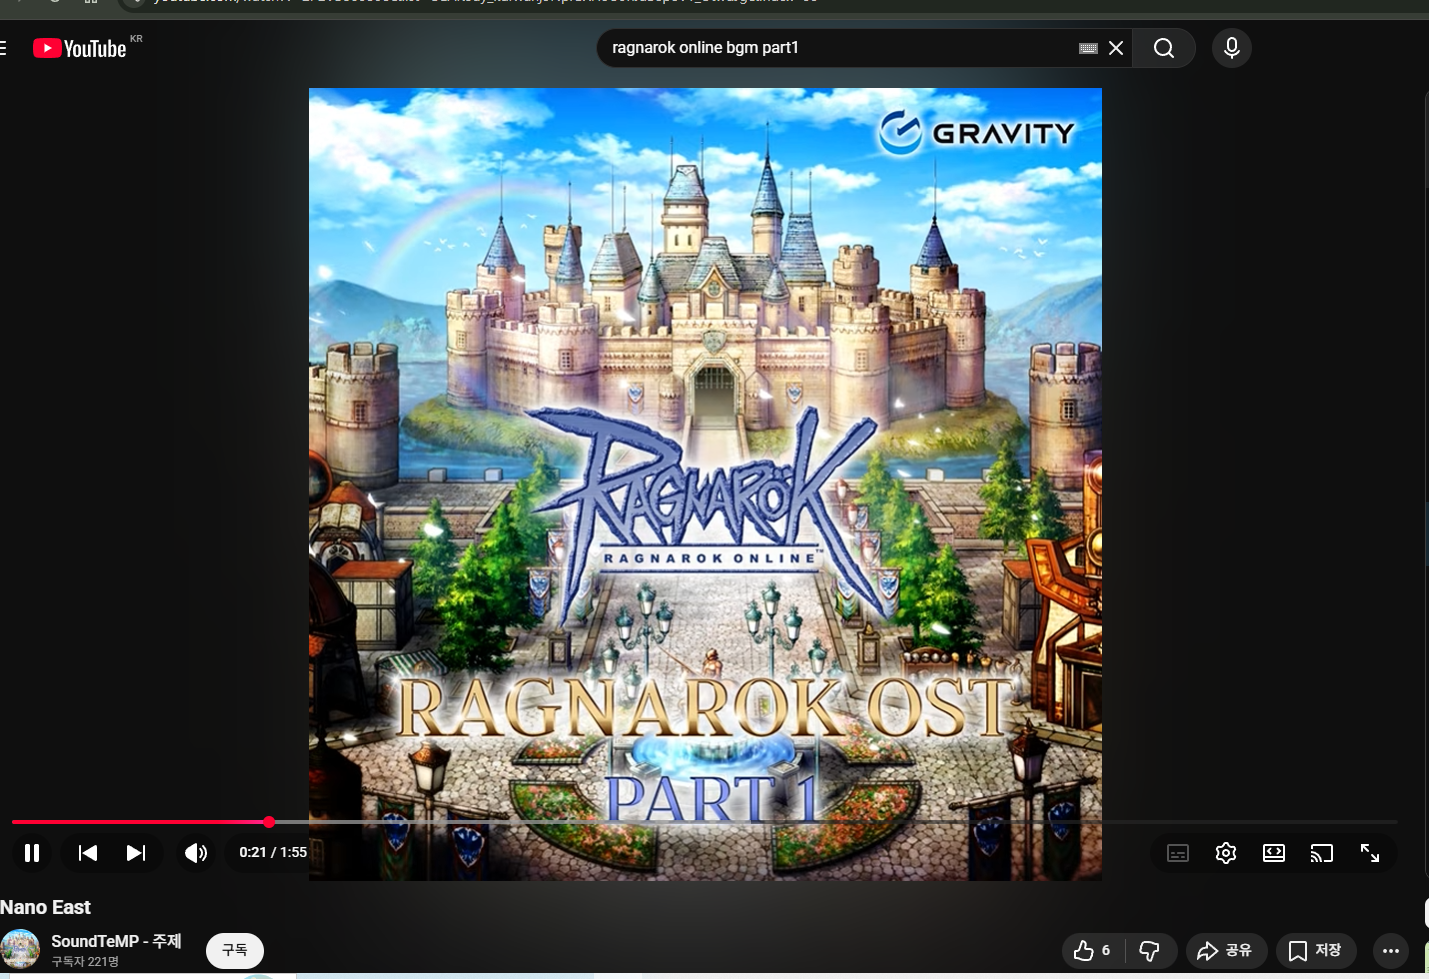Subscribe (구독) to SoundTeMP channel
1429x979 pixels.
tap(235, 950)
